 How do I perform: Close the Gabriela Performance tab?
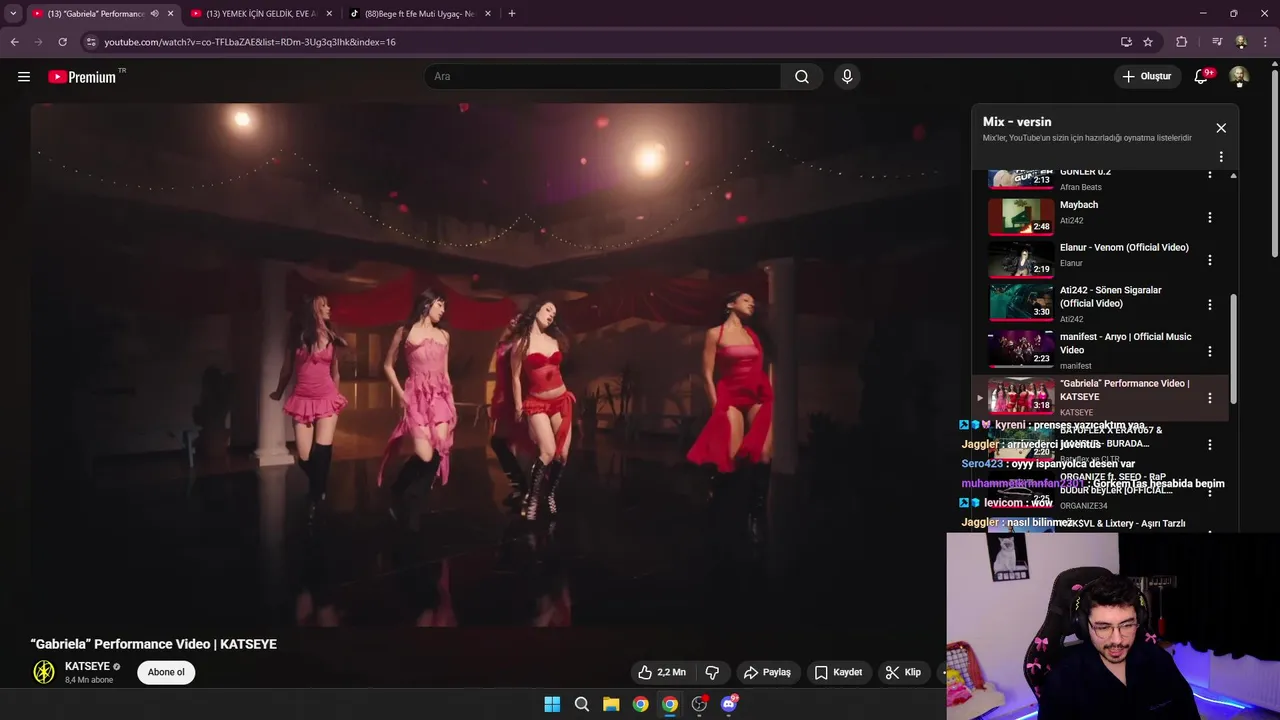click(x=170, y=14)
